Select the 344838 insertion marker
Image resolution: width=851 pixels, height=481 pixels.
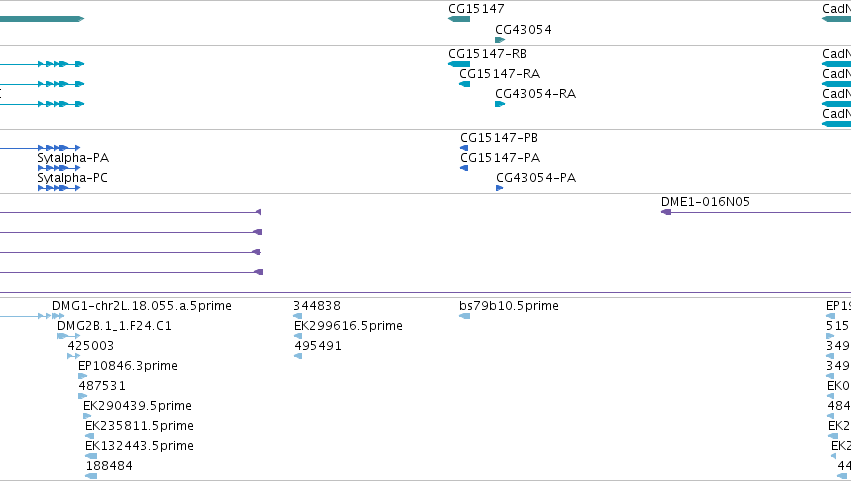click(x=297, y=316)
